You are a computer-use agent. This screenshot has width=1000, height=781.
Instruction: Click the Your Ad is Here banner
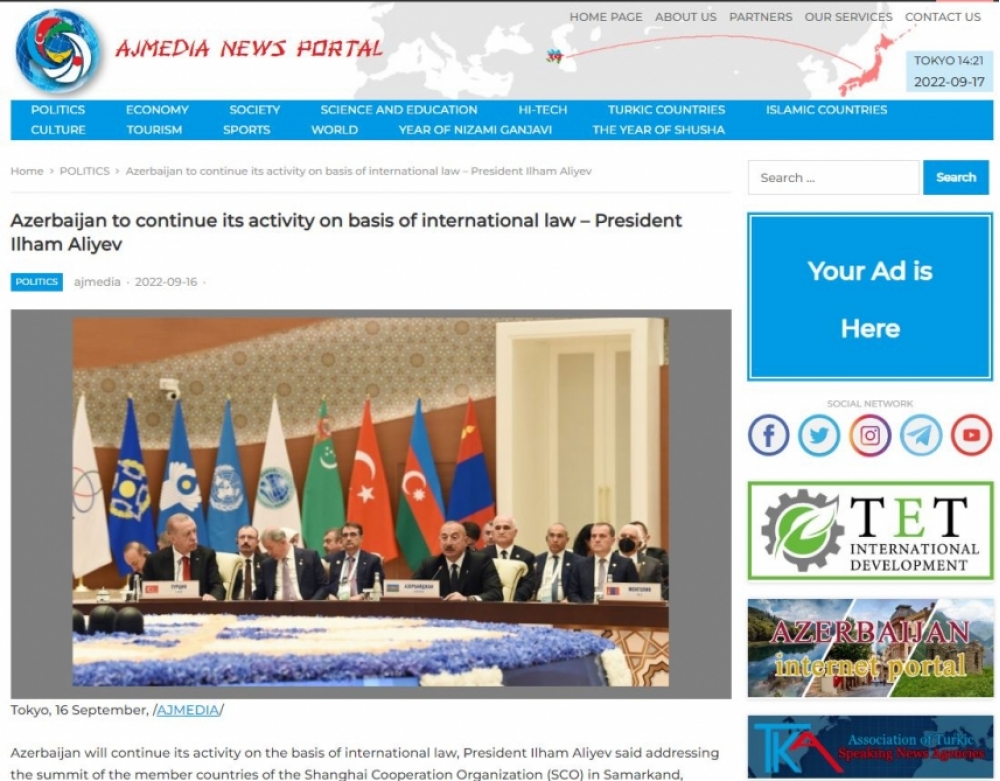(870, 297)
